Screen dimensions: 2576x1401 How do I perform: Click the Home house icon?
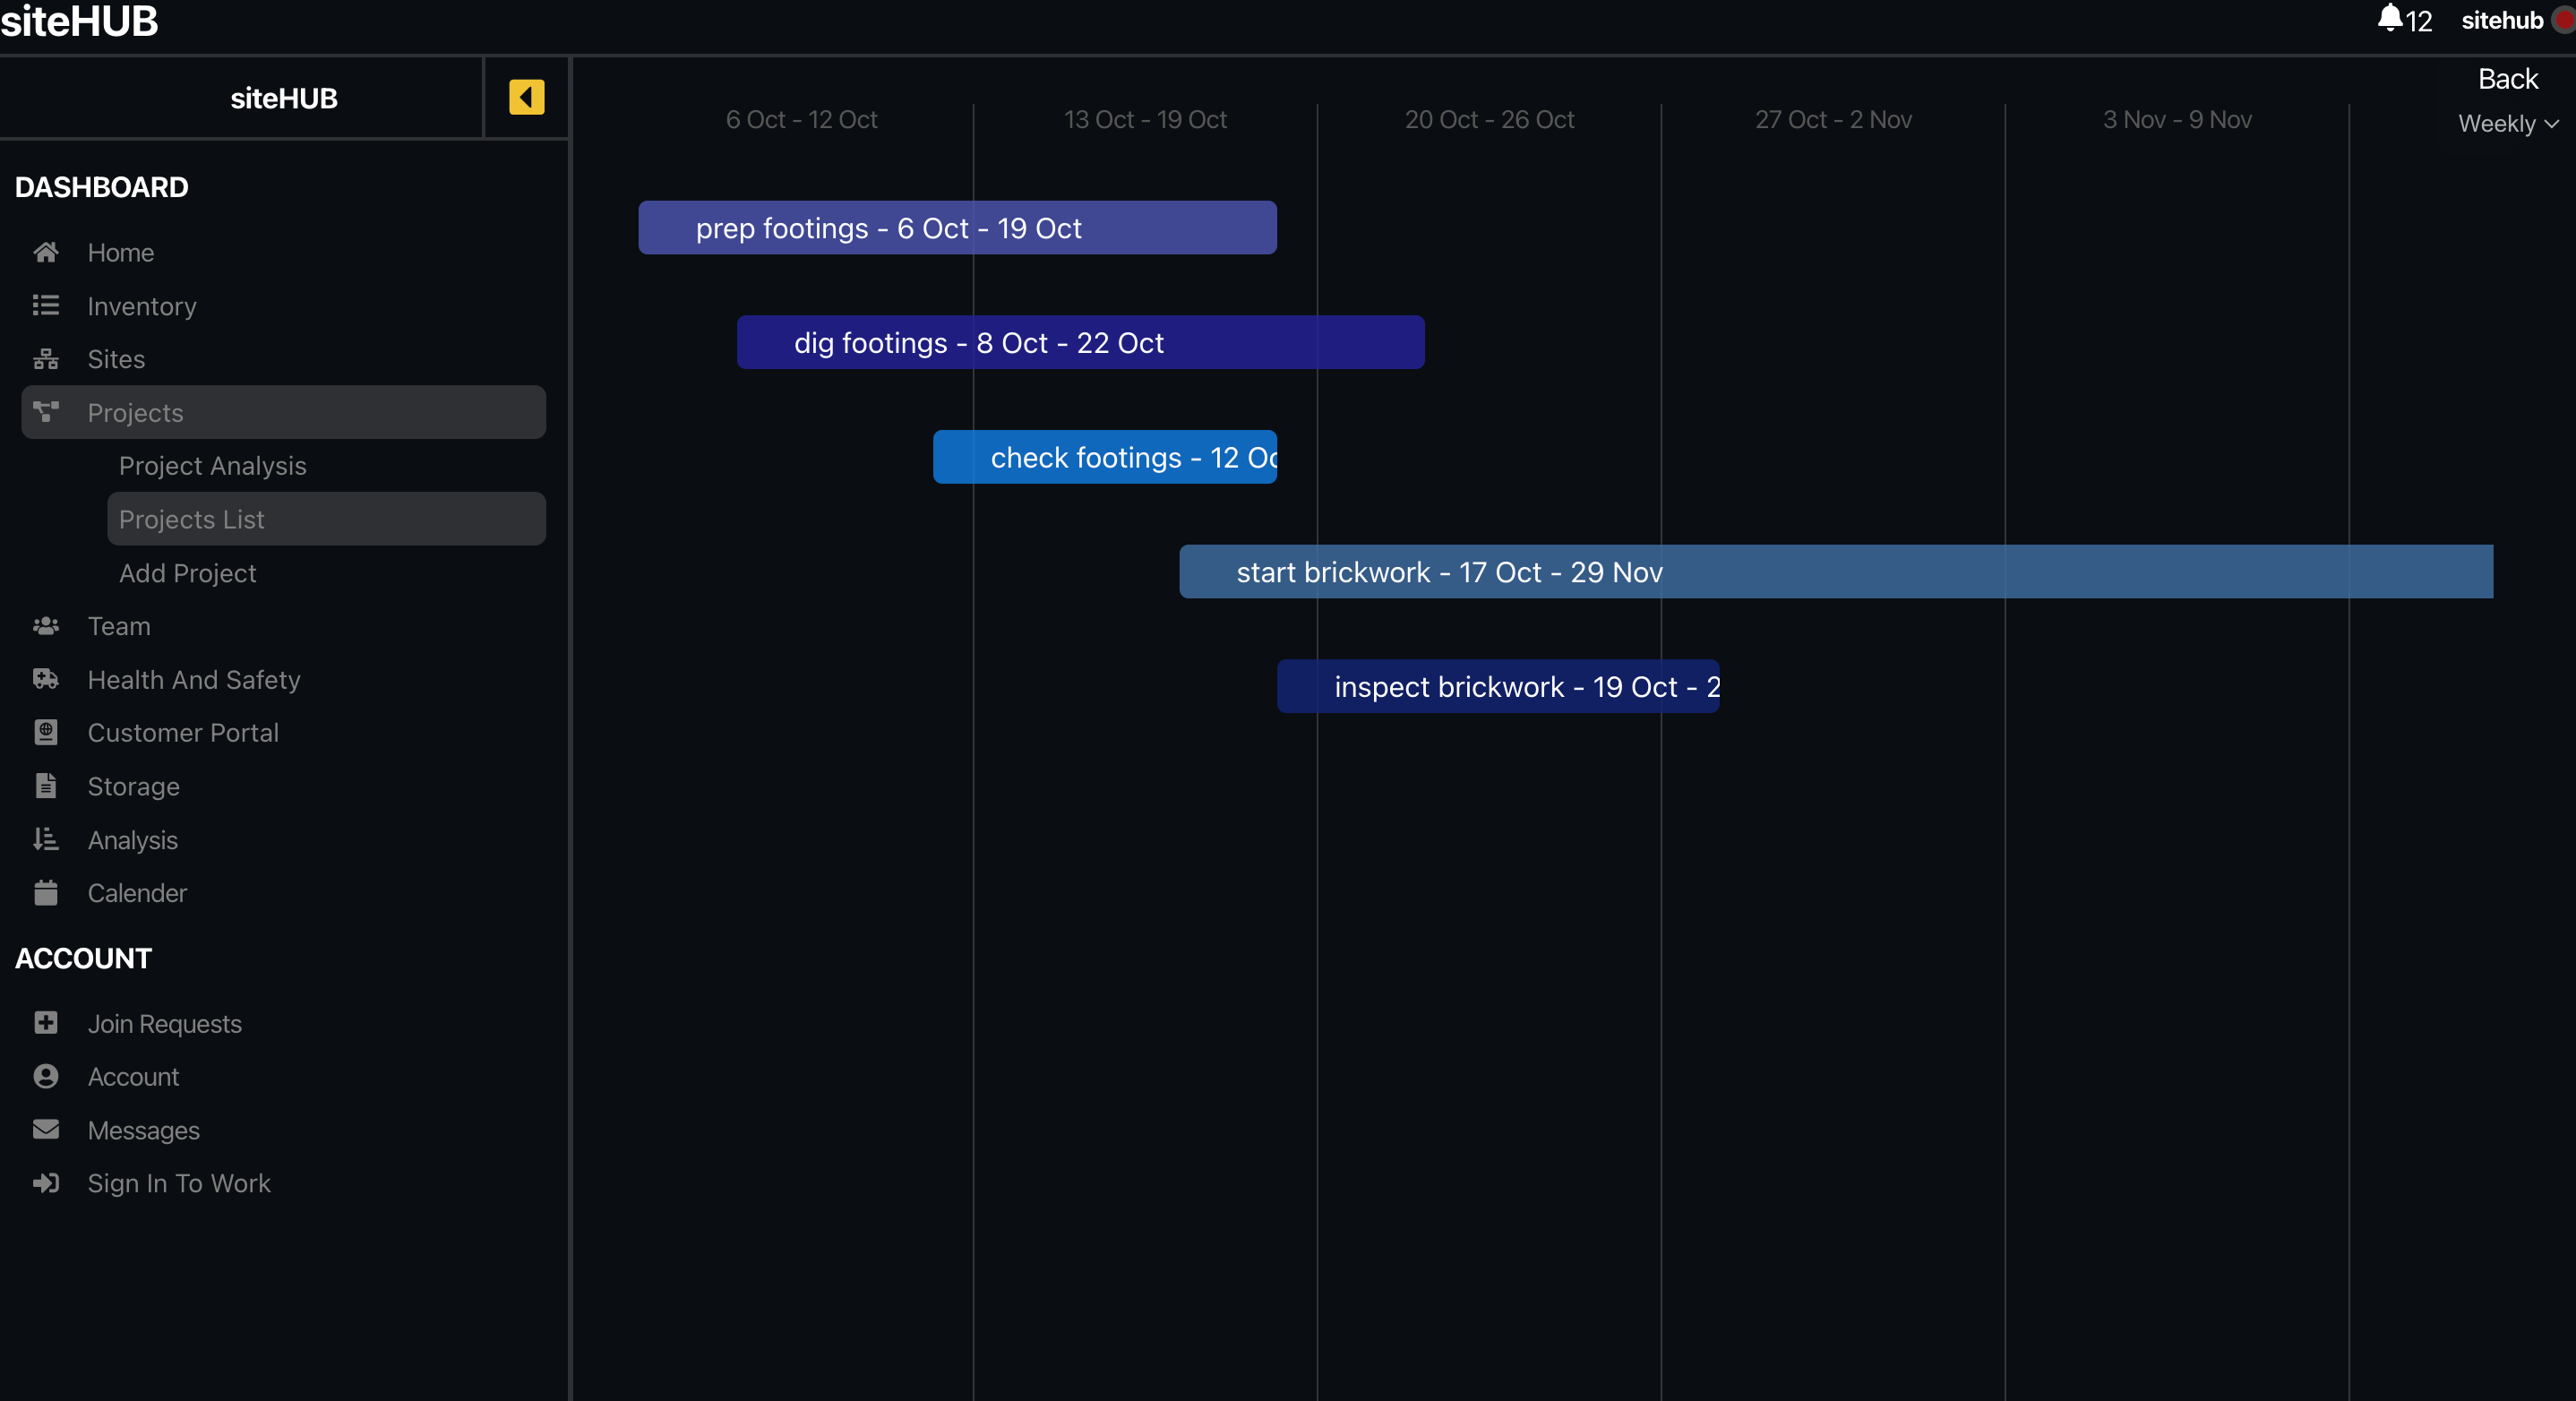tap(46, 252)
